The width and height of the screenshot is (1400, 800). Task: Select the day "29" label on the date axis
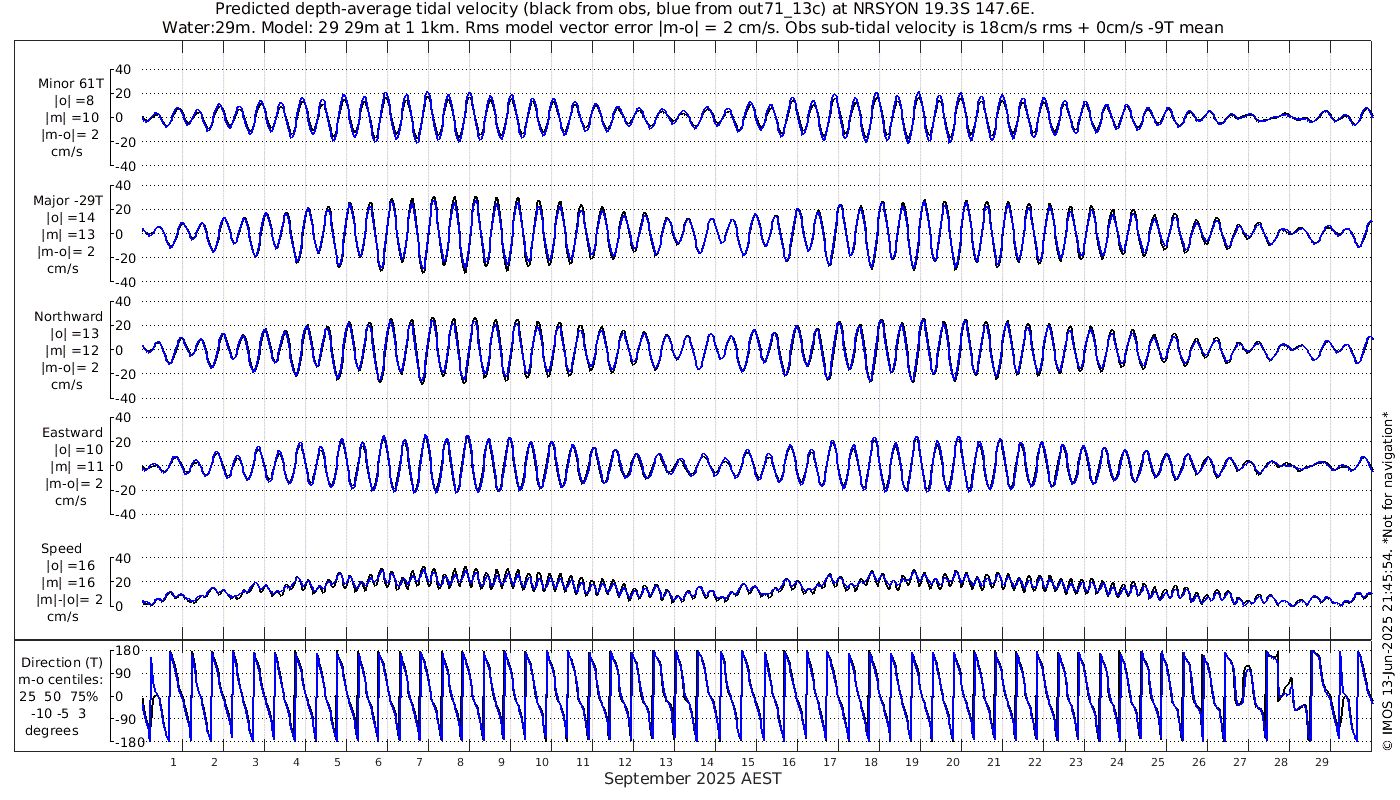coord(1322,762)
